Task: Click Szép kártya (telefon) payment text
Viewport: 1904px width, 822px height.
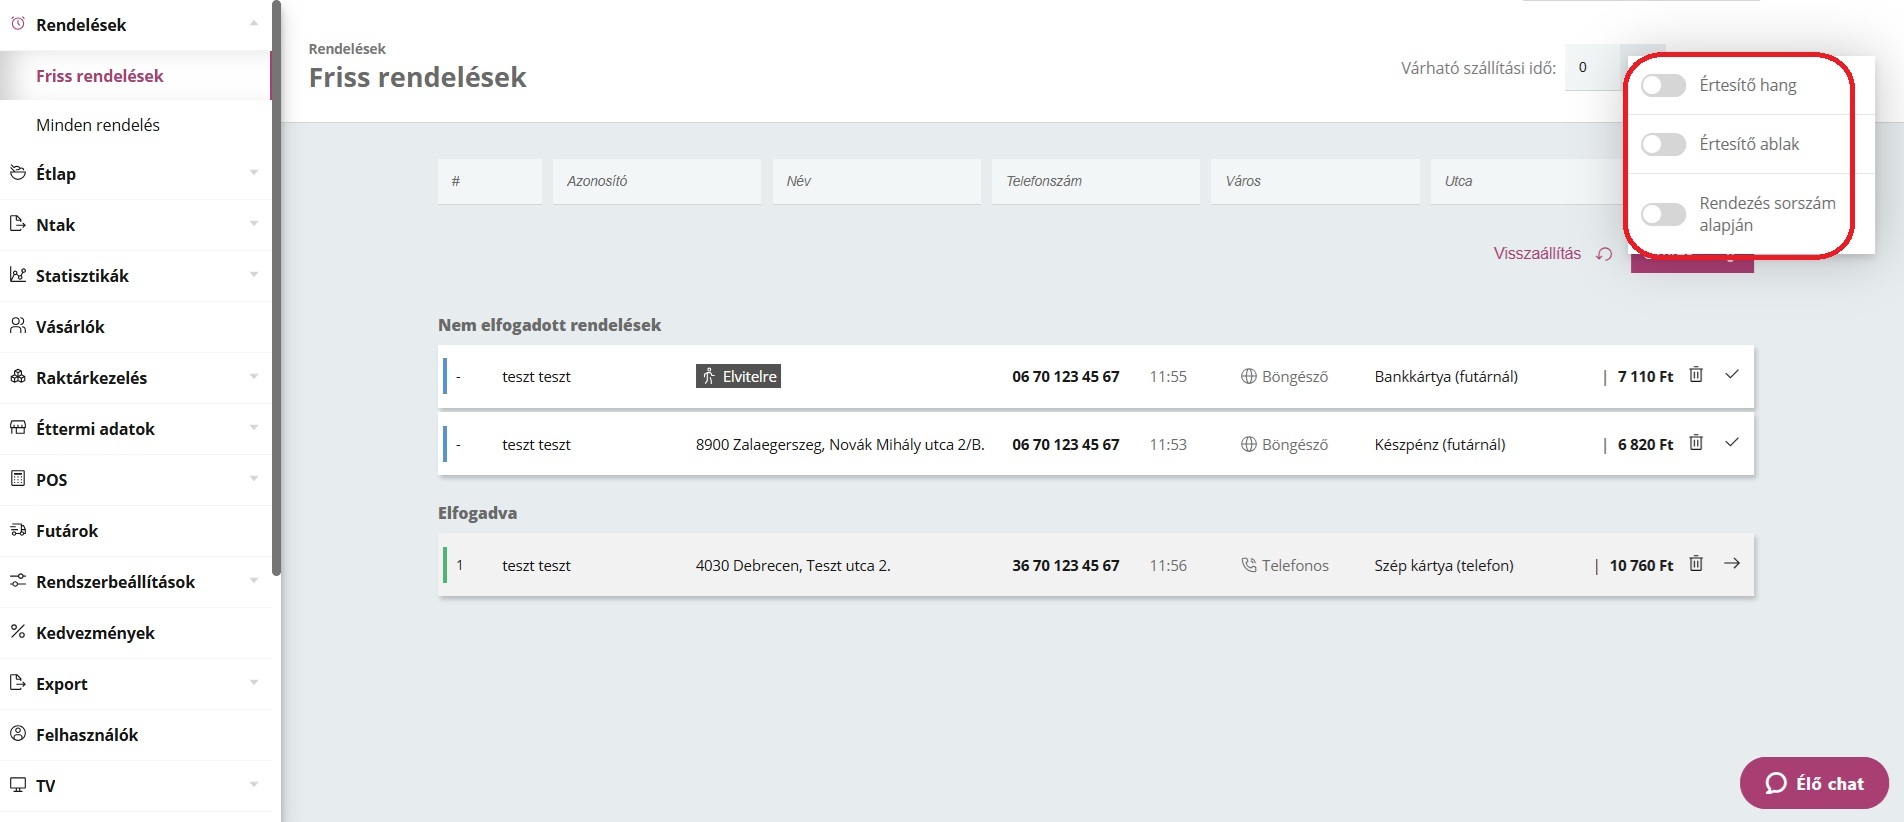Action: 1444,566
